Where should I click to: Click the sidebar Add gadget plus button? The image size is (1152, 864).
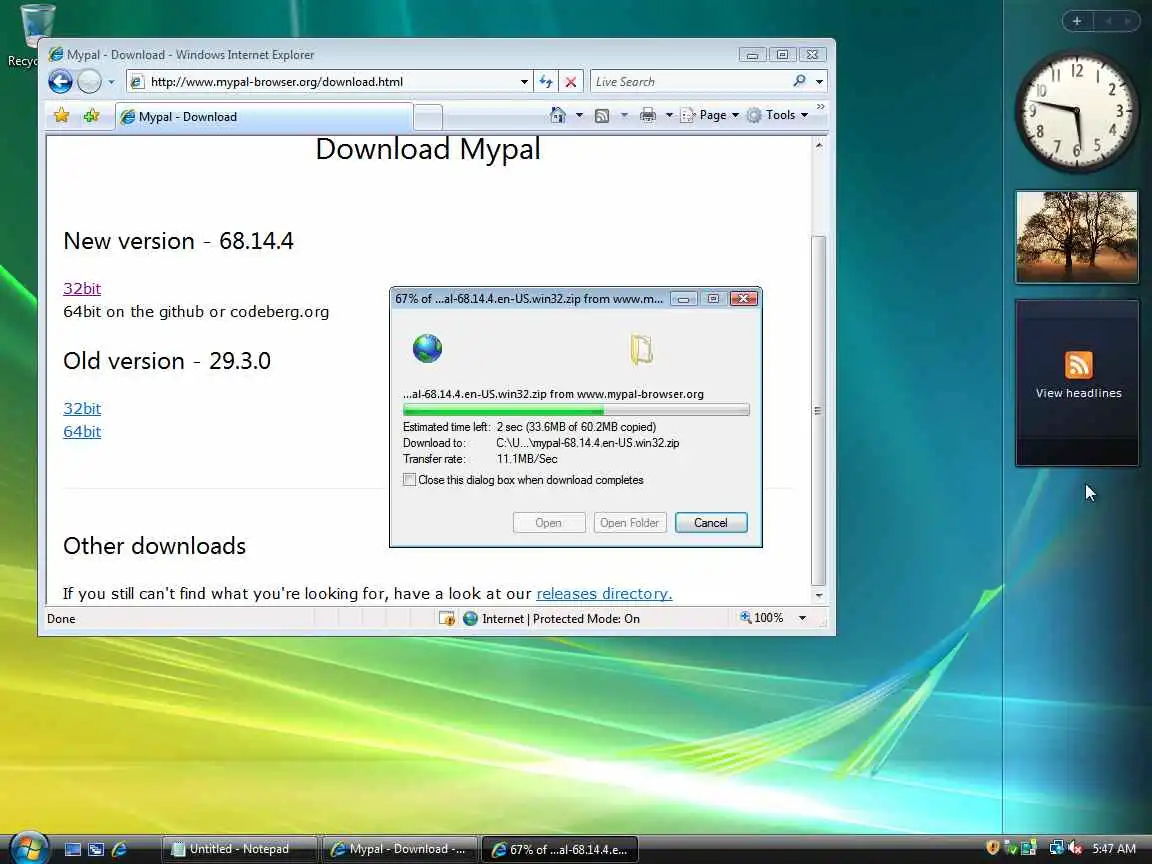pos(1077,21)
